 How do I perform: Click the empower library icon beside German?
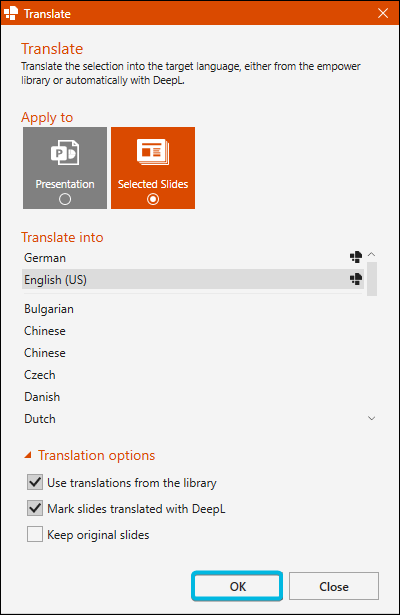pyautogui.click(x=356, y=257)
